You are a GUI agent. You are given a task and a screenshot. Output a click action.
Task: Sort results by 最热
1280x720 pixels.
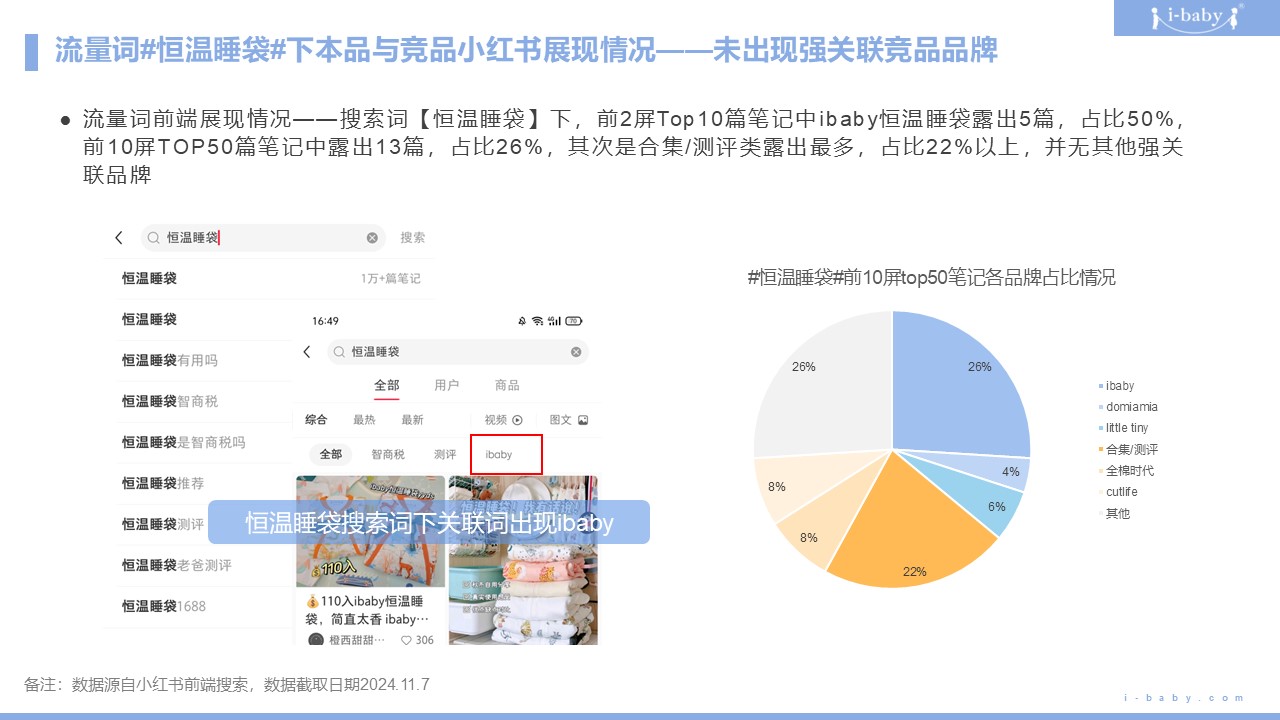(x=364, y=420)
